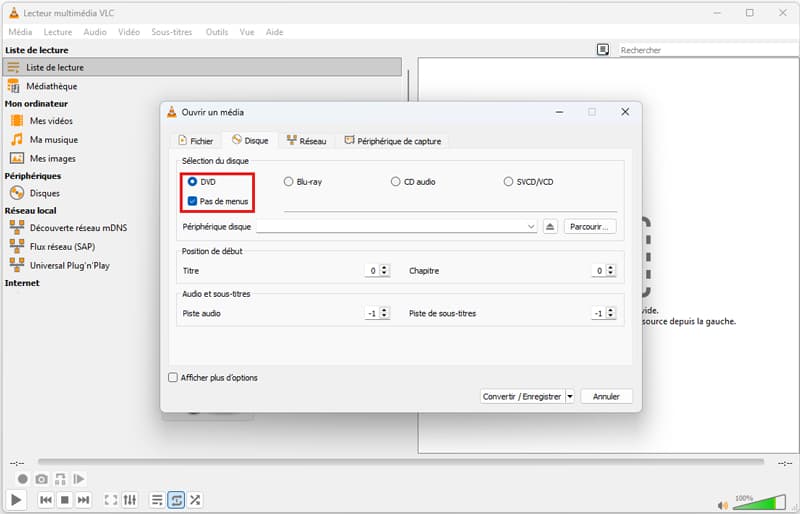Click the Stop playback icon

pyautogui.click(x=64, y=500)
